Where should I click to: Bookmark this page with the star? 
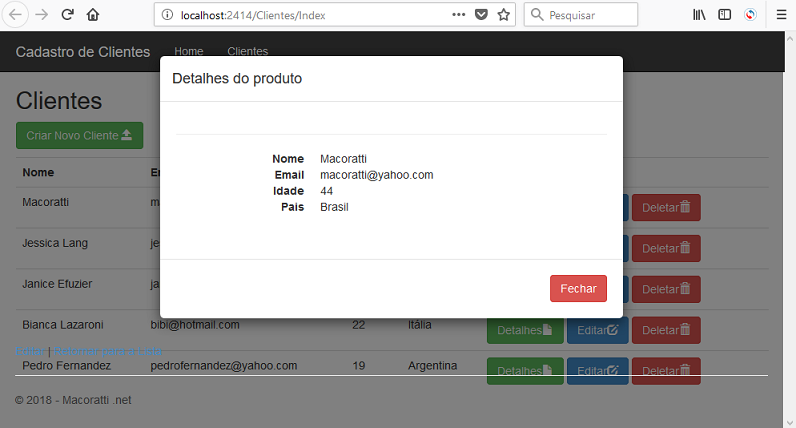[x=504, y=15]
